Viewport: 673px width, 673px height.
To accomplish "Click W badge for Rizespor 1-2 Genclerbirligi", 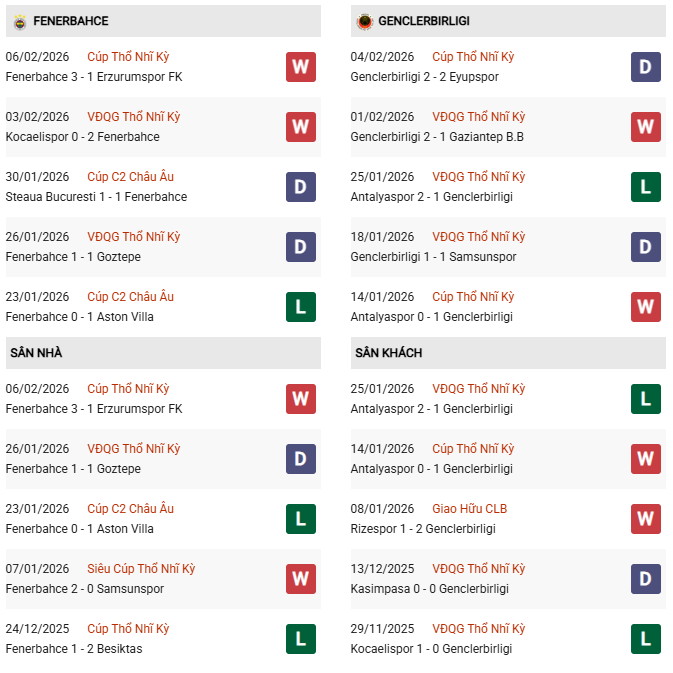I will tap(645, 519).
